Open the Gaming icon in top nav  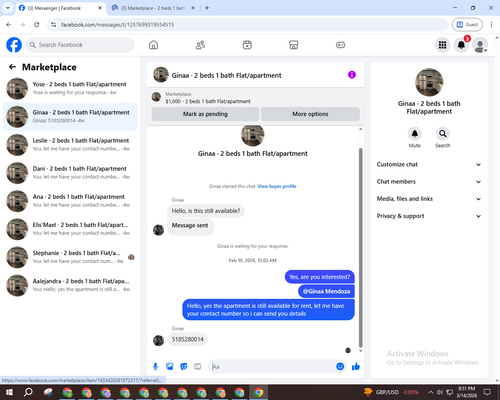[340, 45]
